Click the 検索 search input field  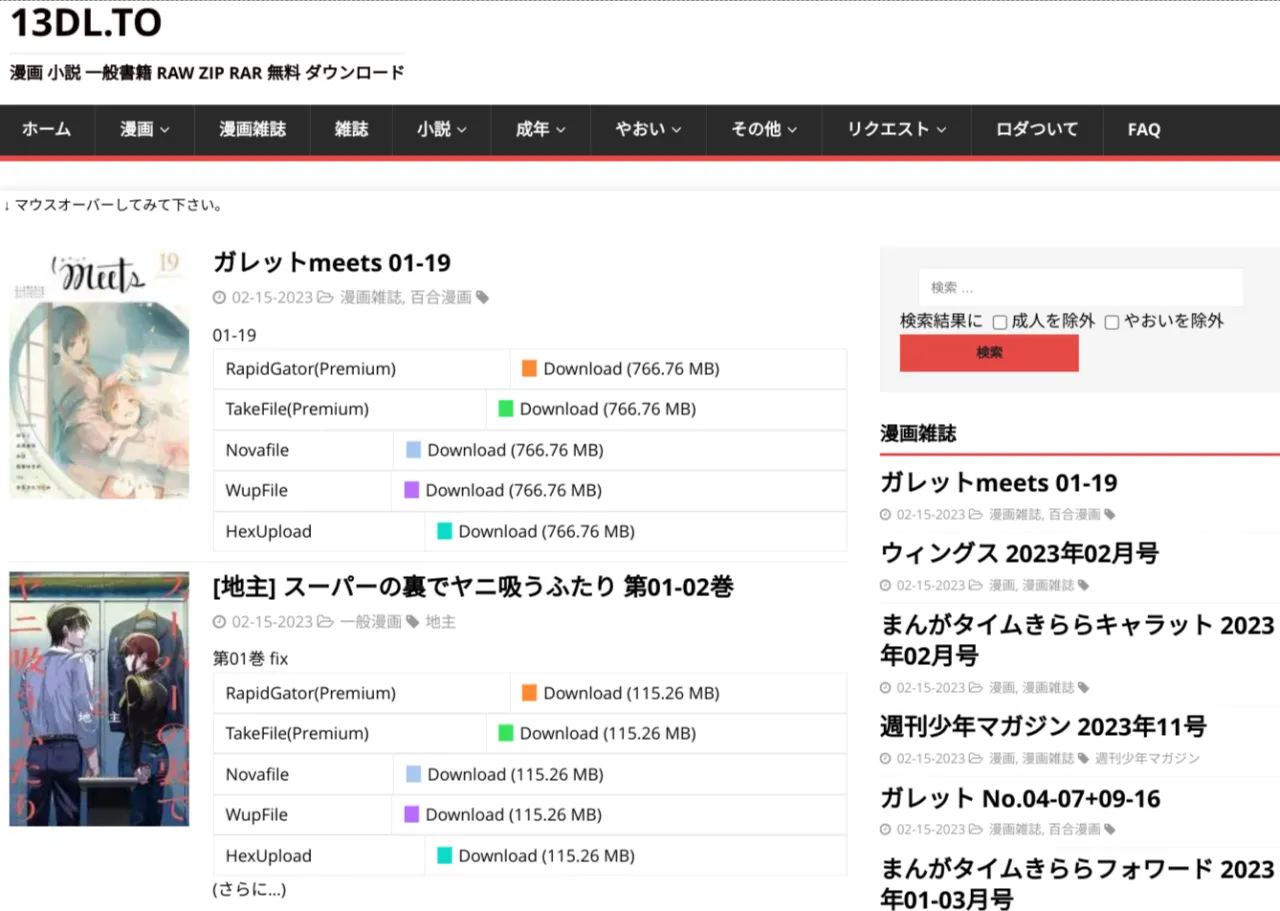click(x=1080, y=287)
